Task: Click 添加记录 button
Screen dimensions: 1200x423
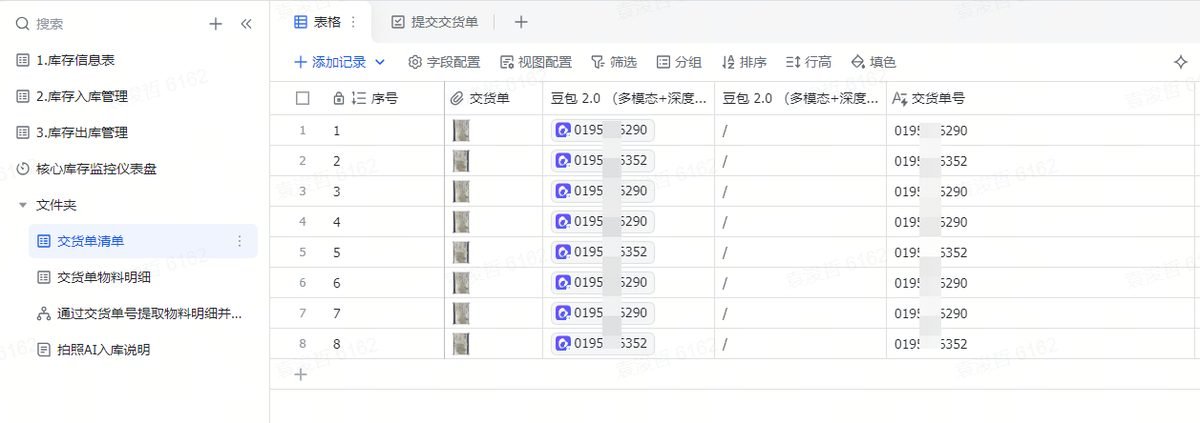Action: [330, 62]
